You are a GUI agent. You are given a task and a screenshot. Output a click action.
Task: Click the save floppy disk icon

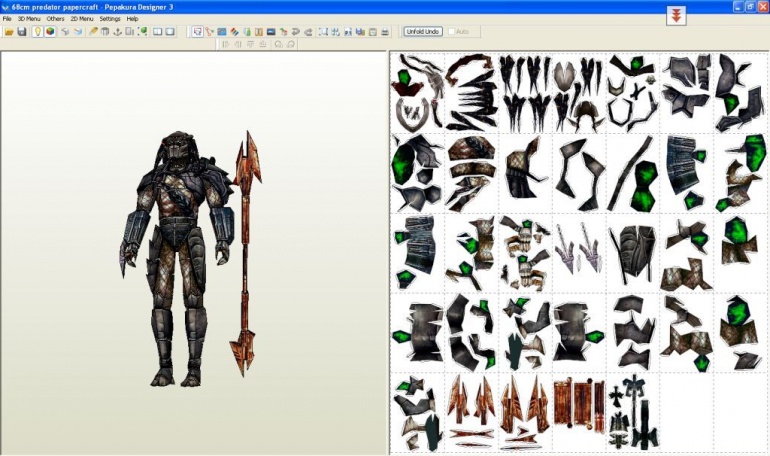(22, 32)
